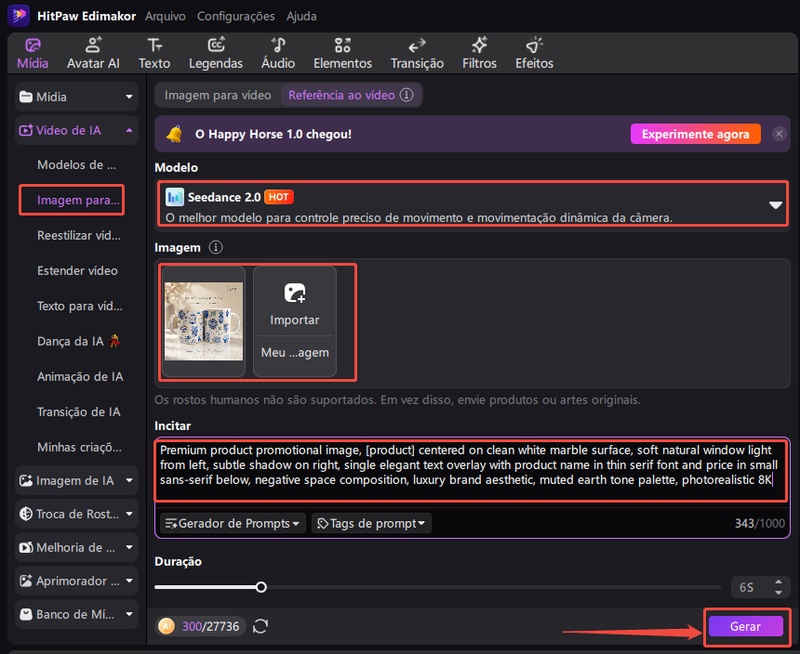The image size is (800, 654).
Task: Click the AI credits coin icon
Action: 166,626
